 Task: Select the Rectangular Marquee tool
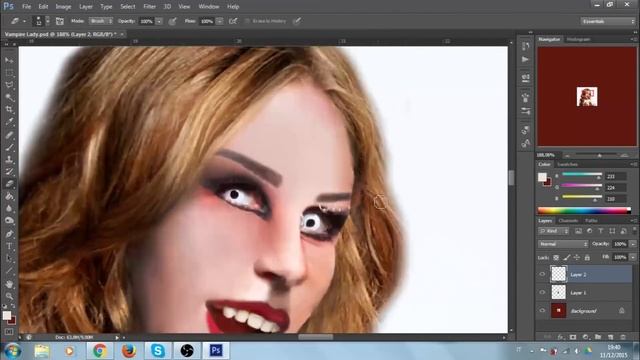[x=9, y=73]
